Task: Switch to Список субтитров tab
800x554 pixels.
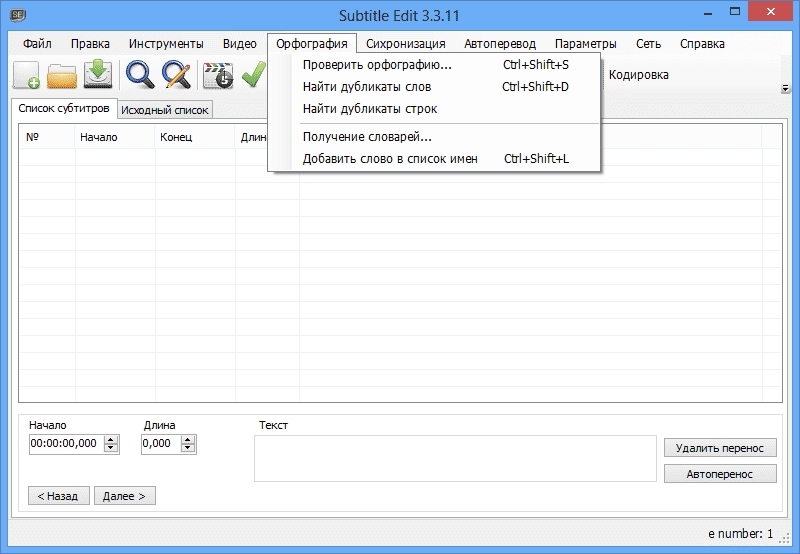Action: [x=64, y=108]
